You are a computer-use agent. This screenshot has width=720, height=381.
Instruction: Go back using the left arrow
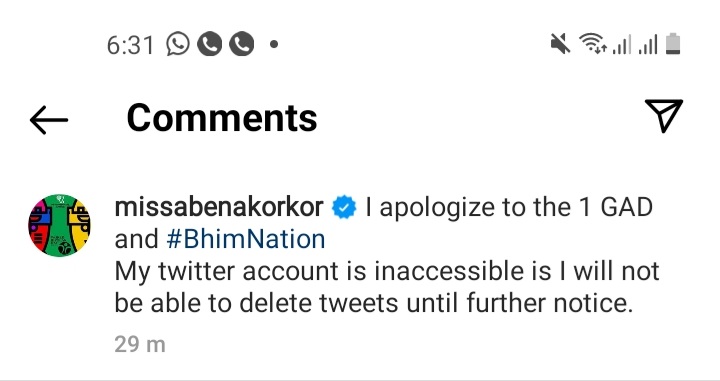pyautogui.click(x=49, y=120)
